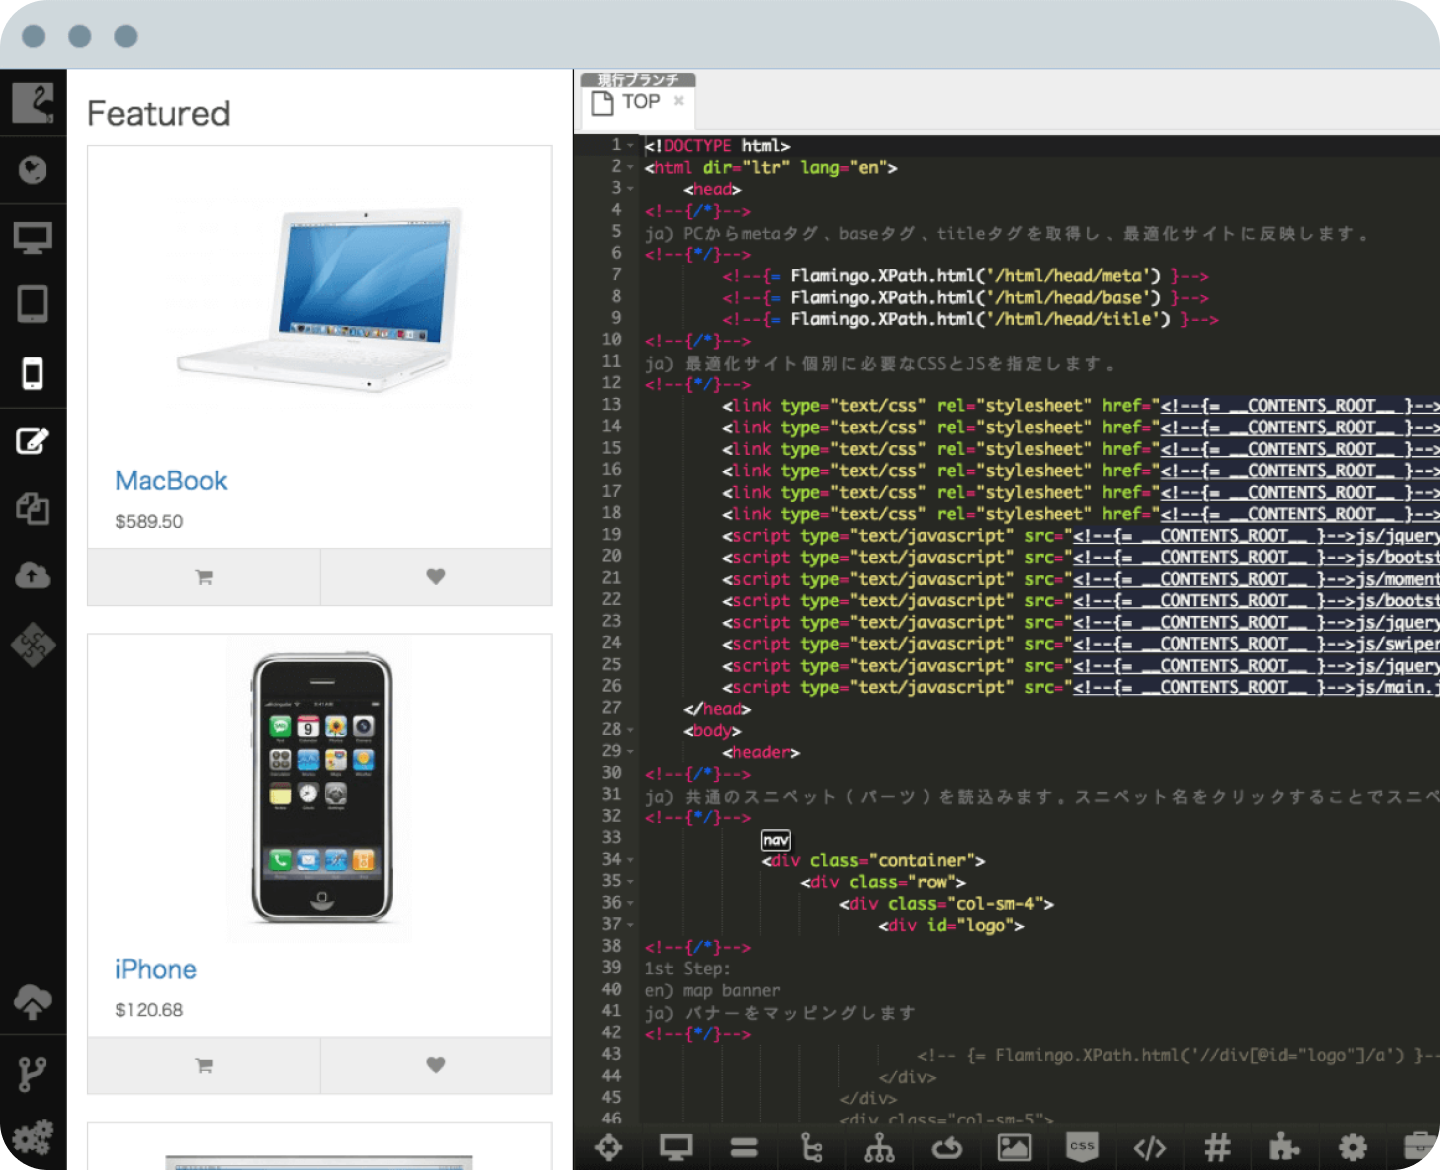Click the code brackets icon
The image size is (1440, 1170).
(1150, 1147)
